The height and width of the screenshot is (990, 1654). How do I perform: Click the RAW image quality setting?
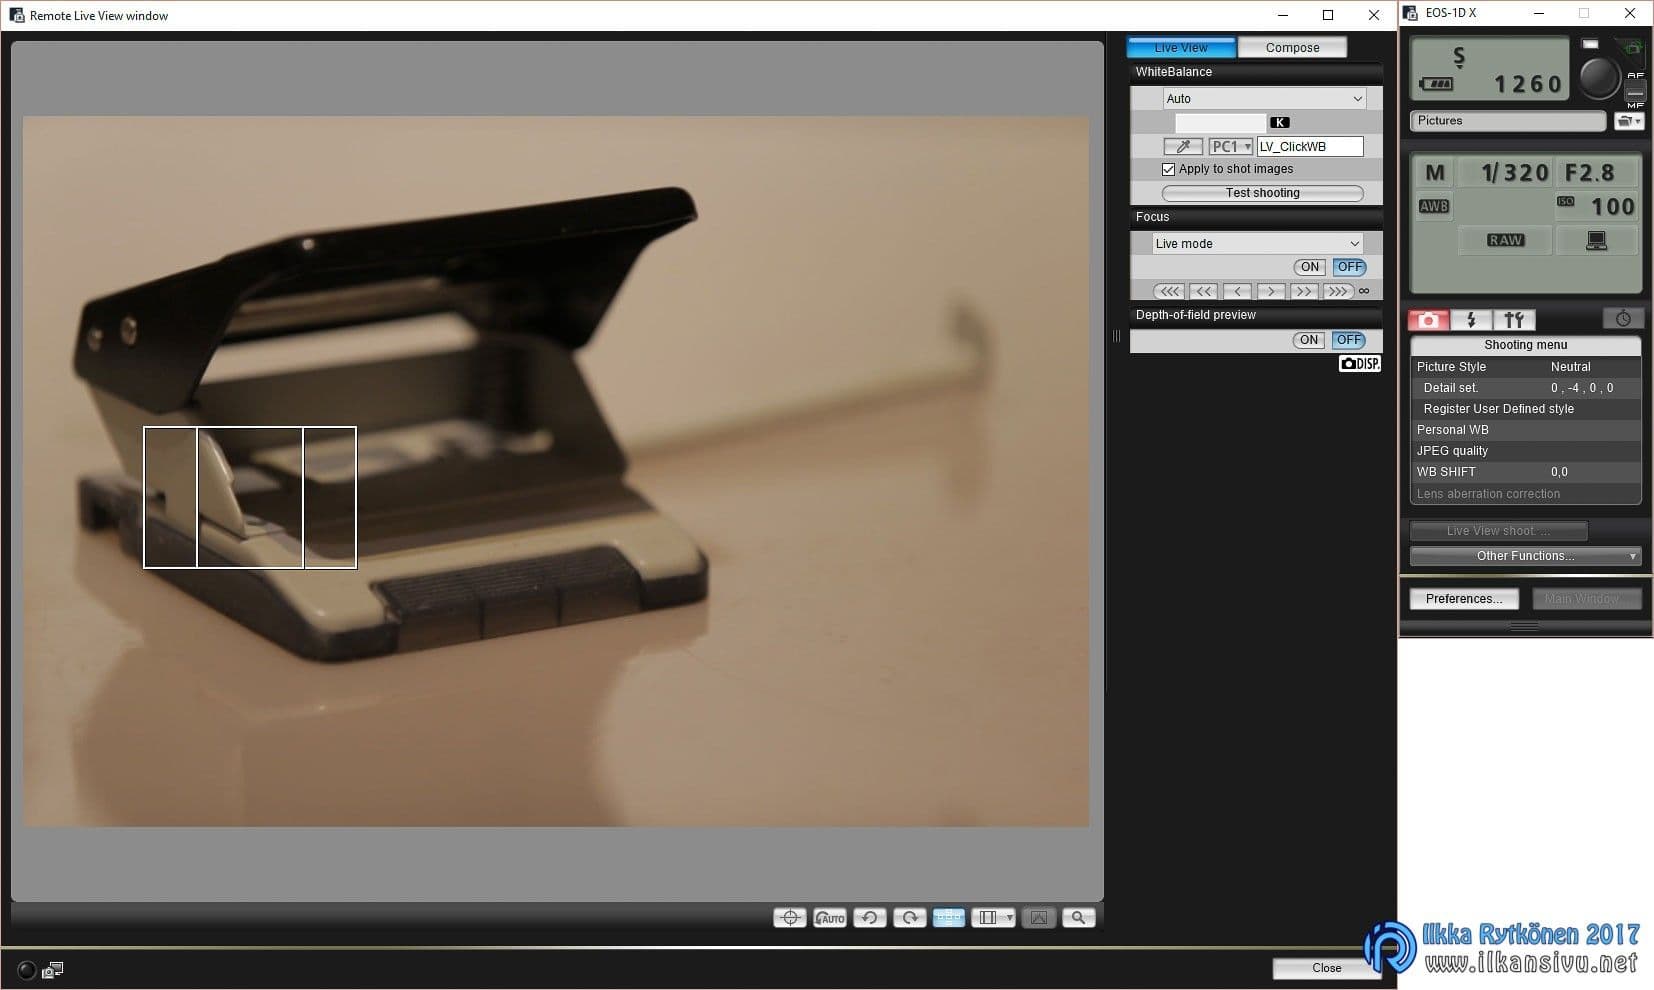pyautogui.click(x=1505, y=240)
